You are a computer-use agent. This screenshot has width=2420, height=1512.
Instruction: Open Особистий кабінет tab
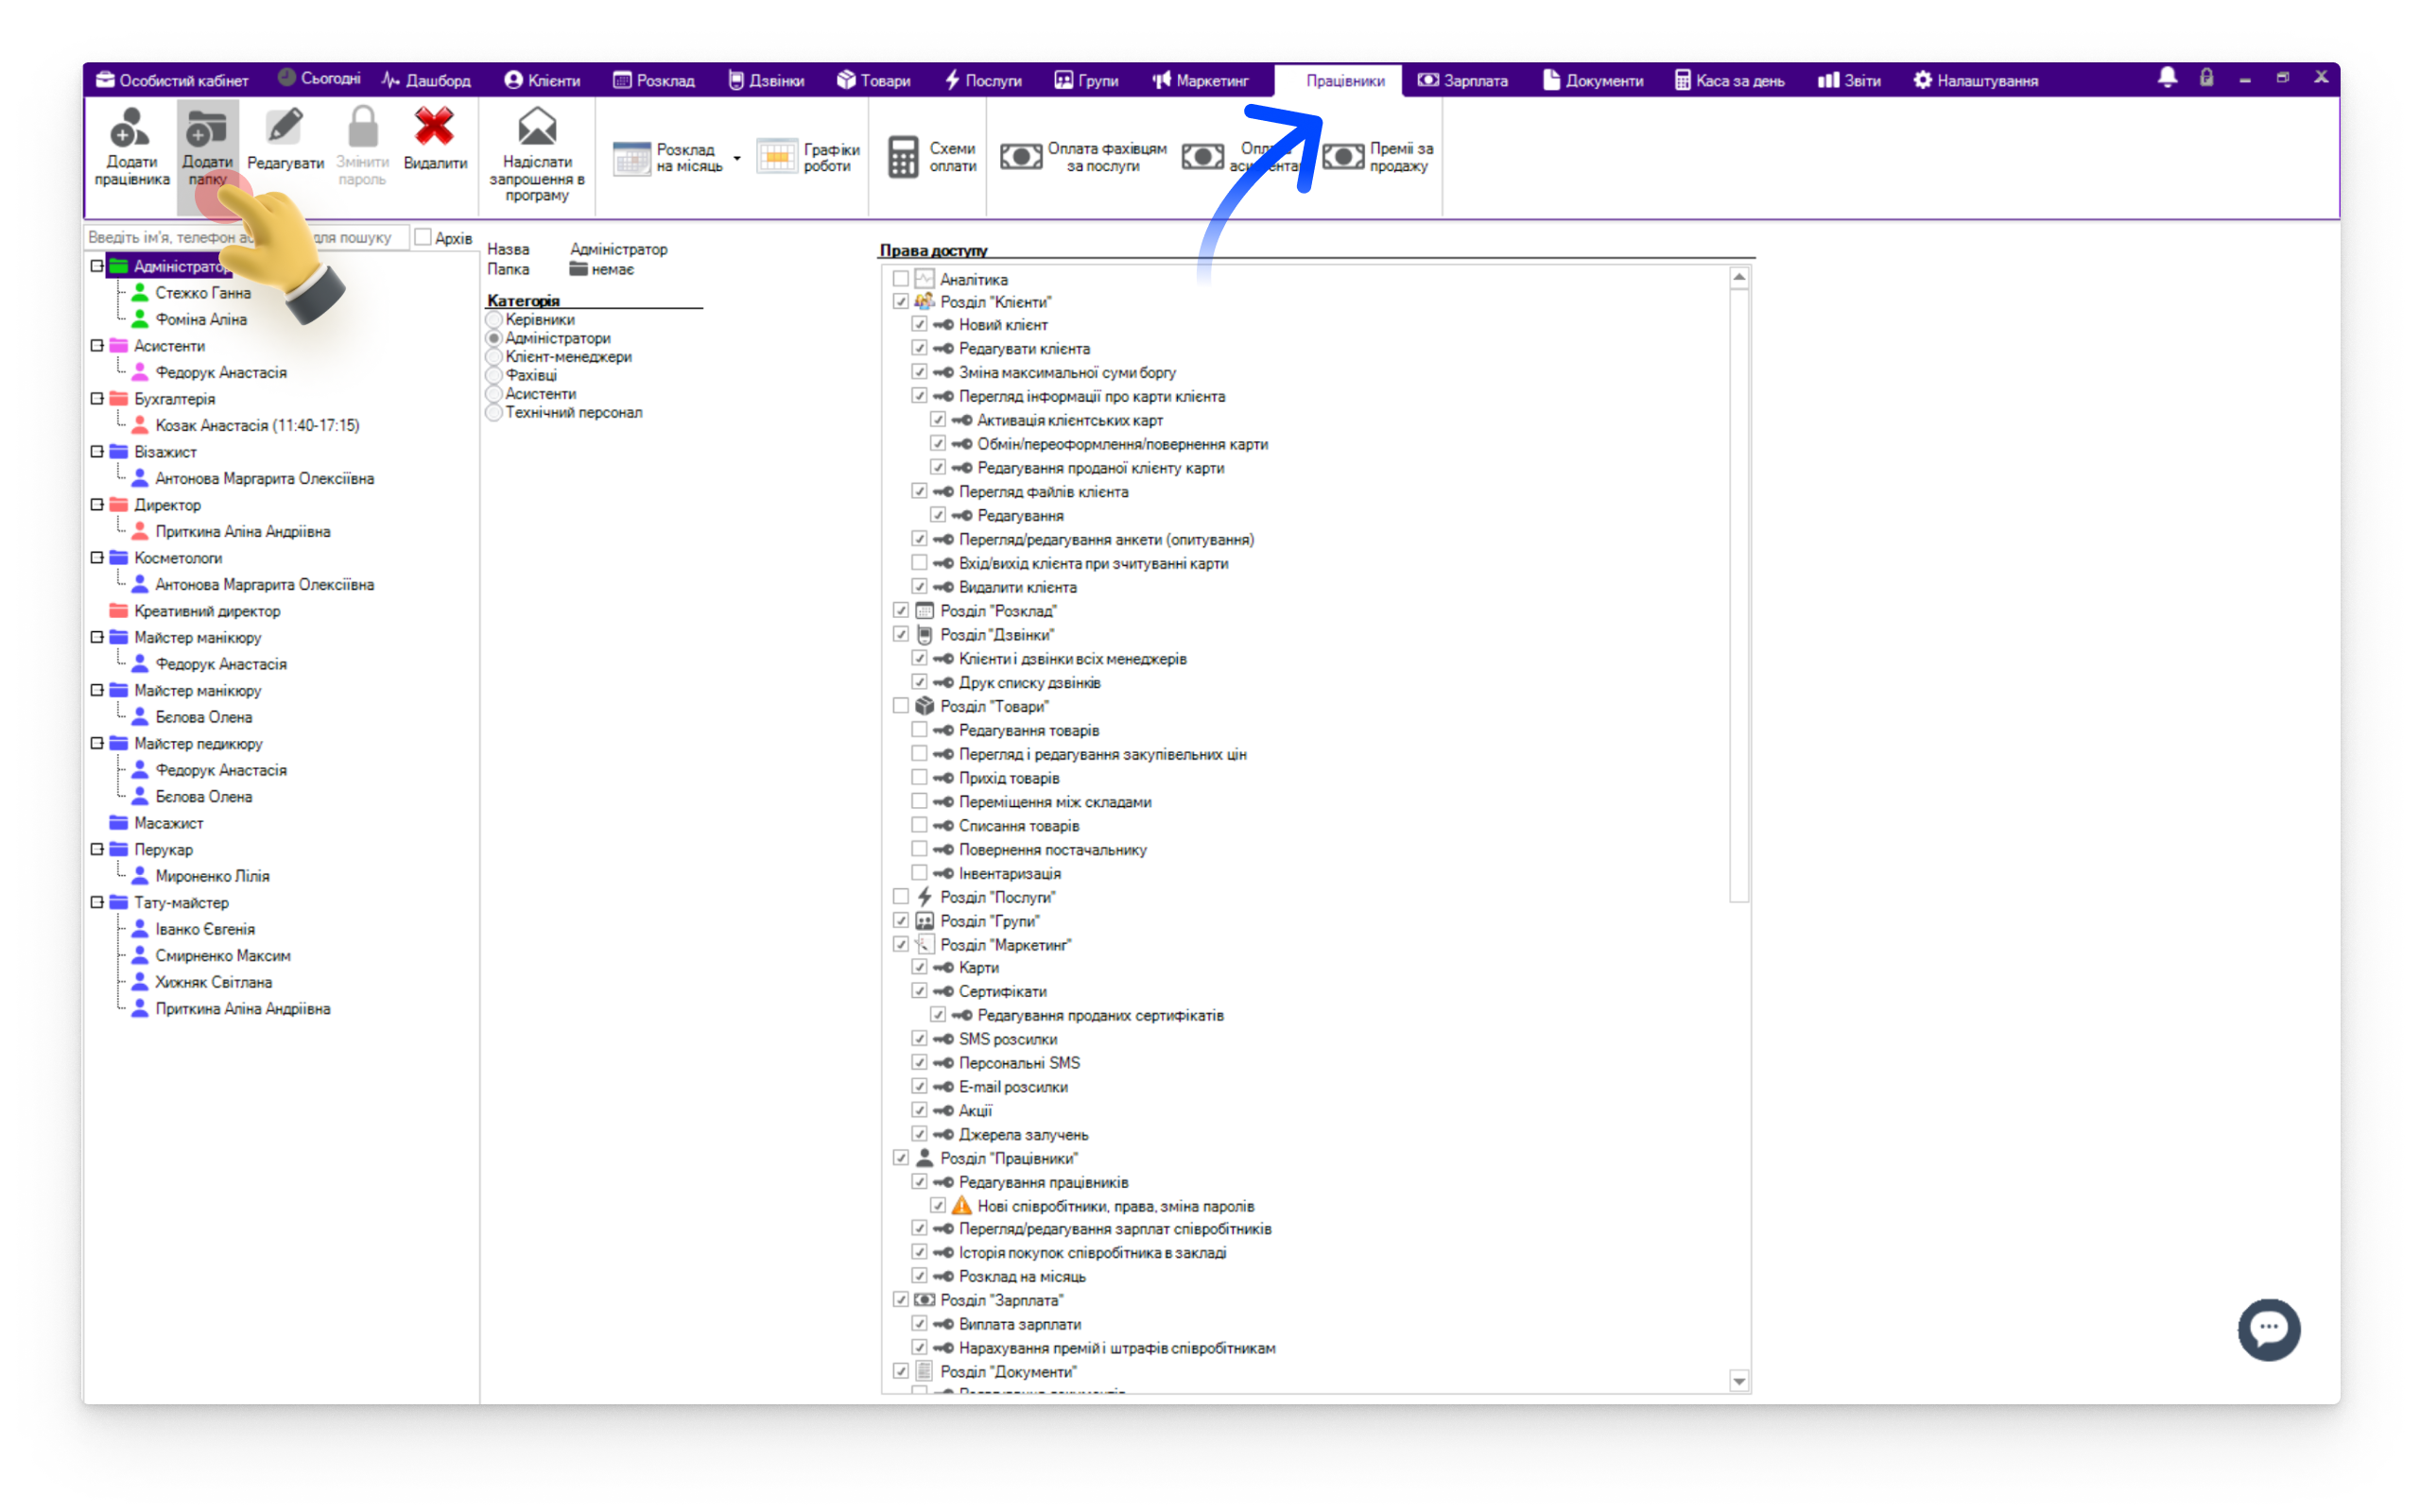tap(172, 80)
